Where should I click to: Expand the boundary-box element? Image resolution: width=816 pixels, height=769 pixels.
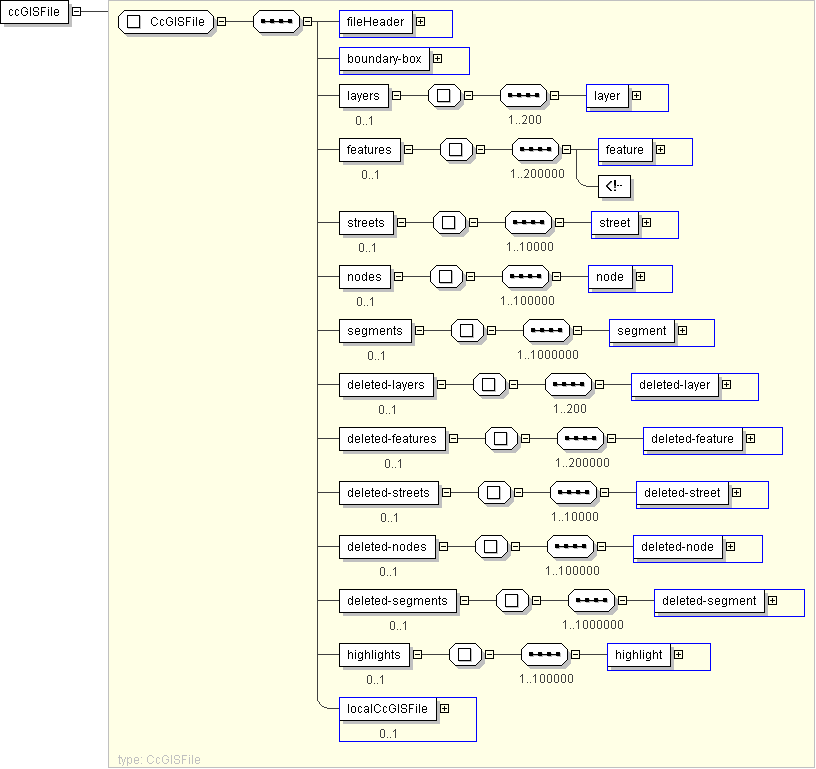[x=437, y=59]
